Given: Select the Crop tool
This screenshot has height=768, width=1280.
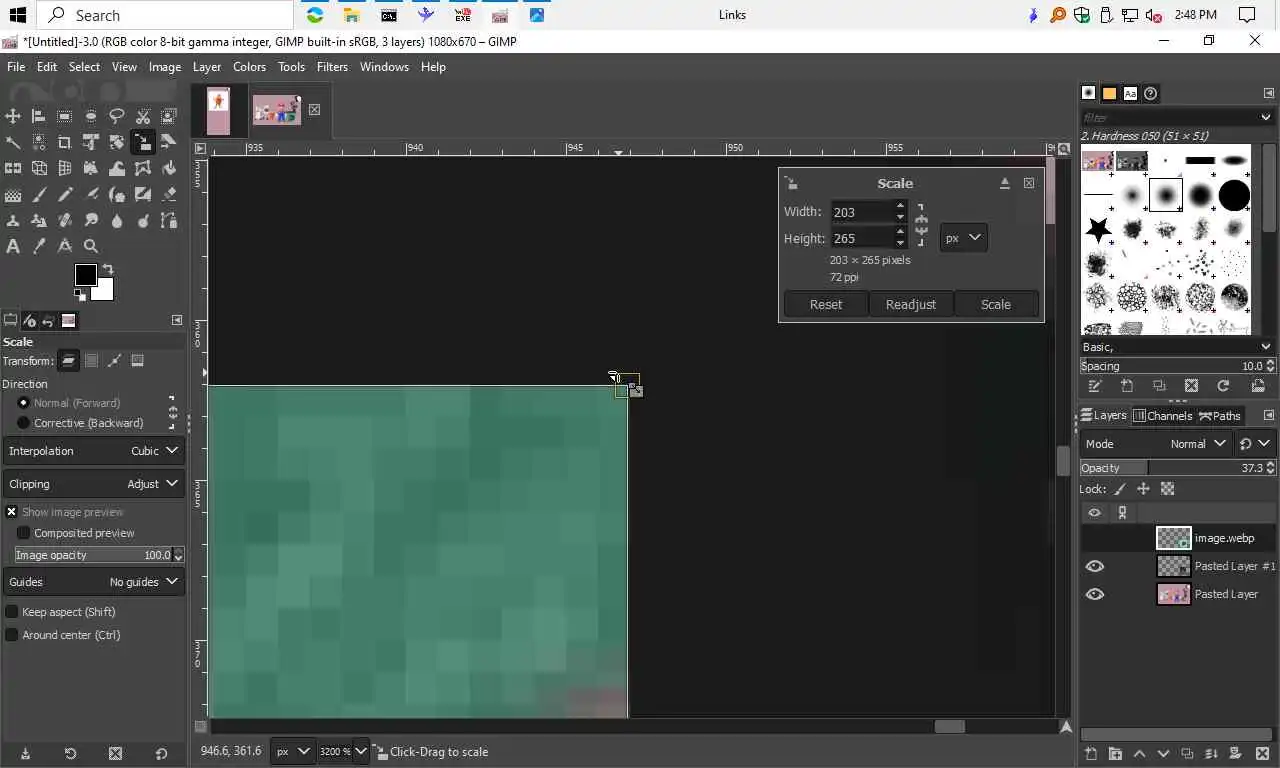Looking at the screenshot, I should [65, 142].
